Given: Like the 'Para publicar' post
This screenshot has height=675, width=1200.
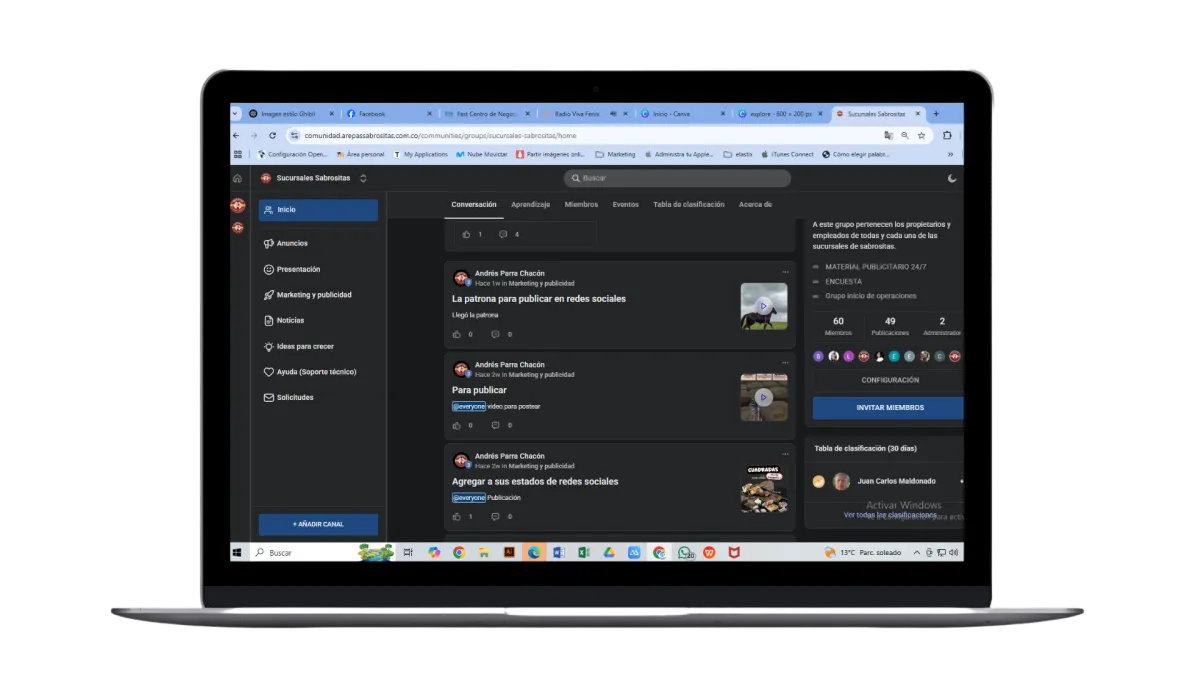Looking at the screenshot, I should 457,425.
